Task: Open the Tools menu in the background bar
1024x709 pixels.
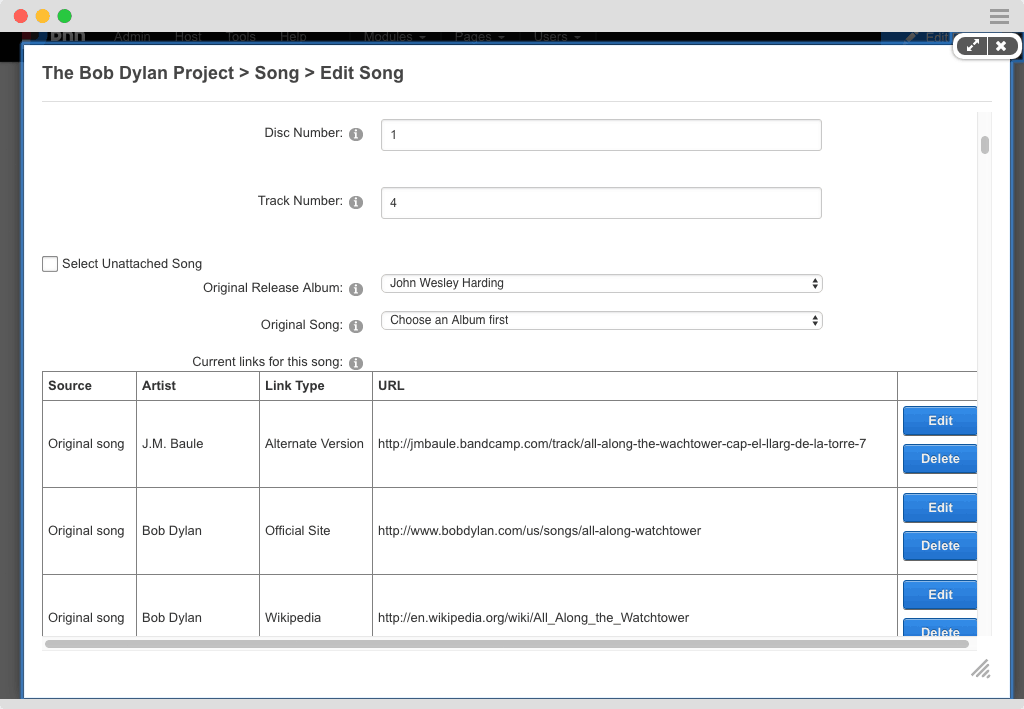Action: point(241,37)
